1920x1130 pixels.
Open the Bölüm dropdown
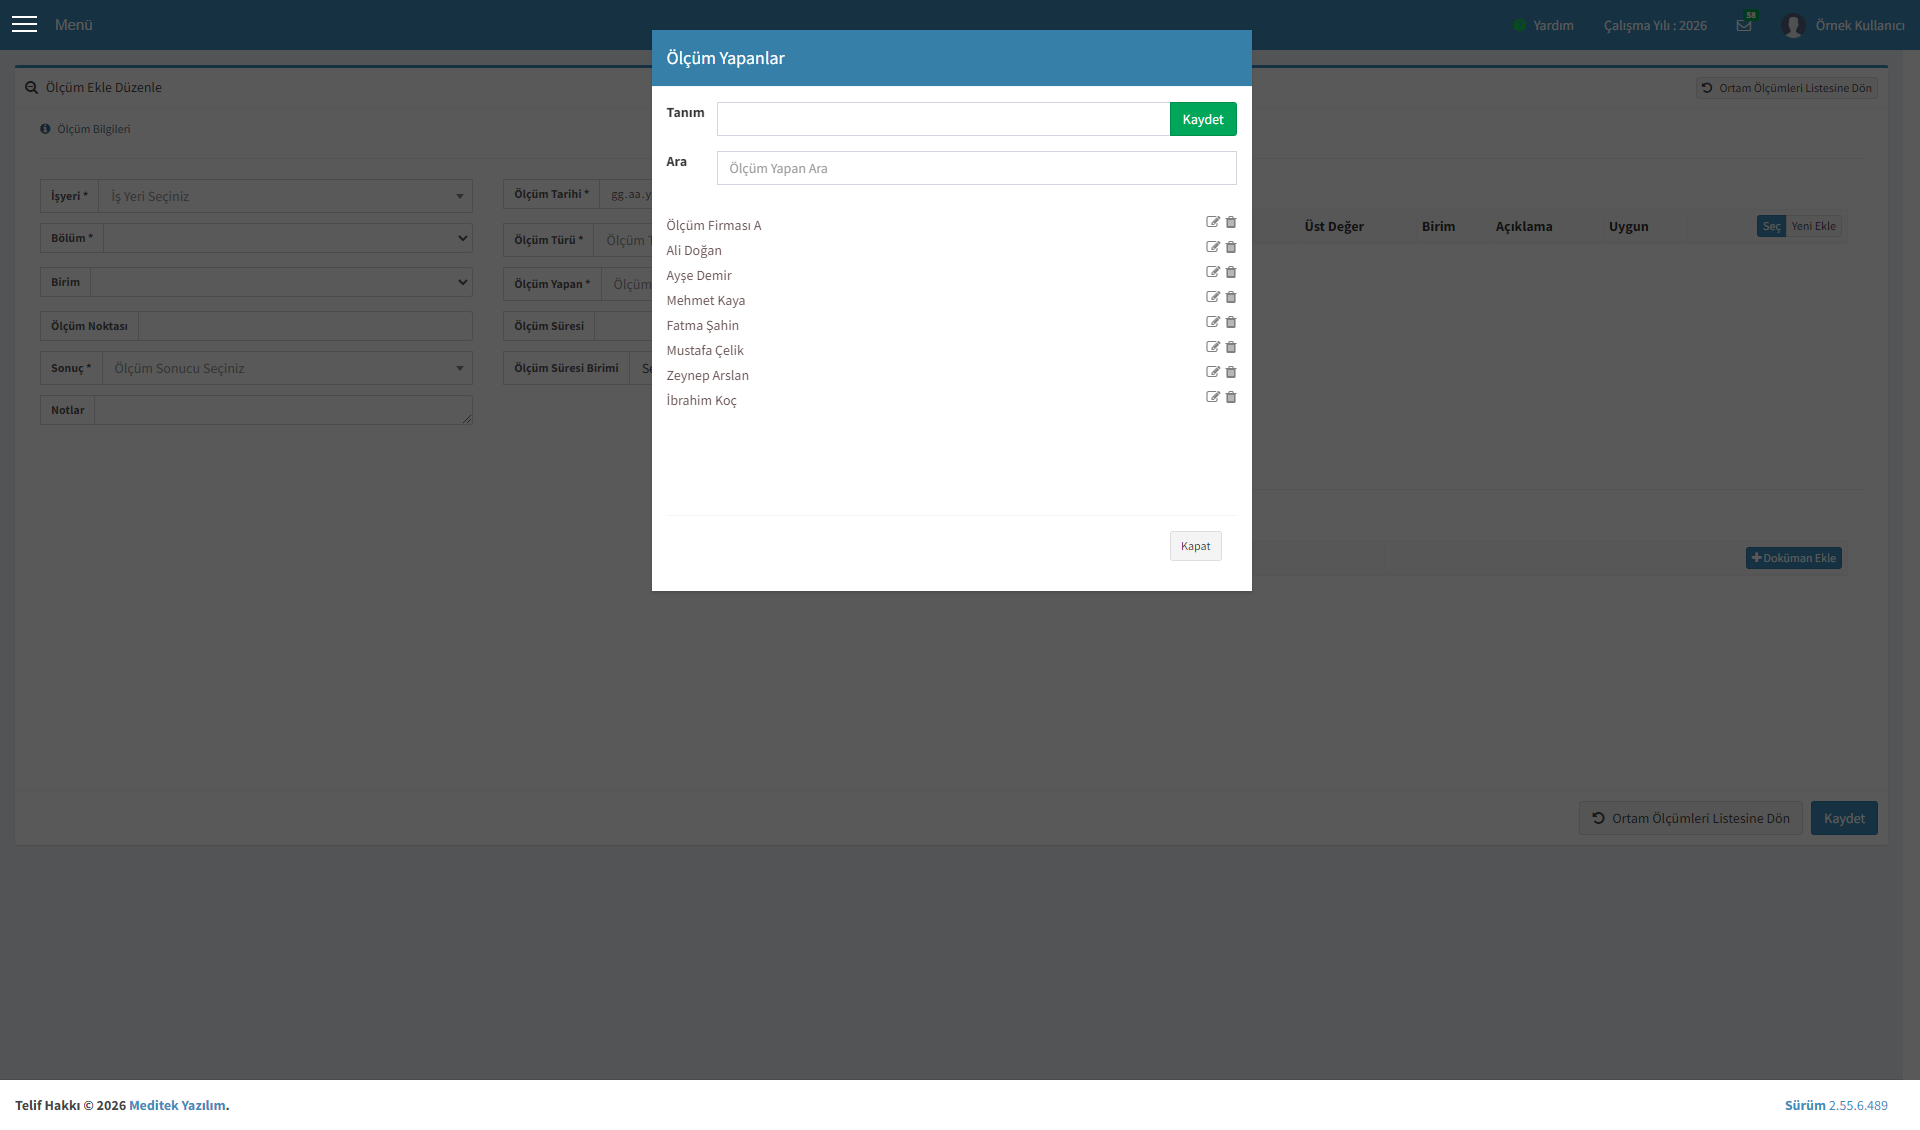click(x=287, y=238)
